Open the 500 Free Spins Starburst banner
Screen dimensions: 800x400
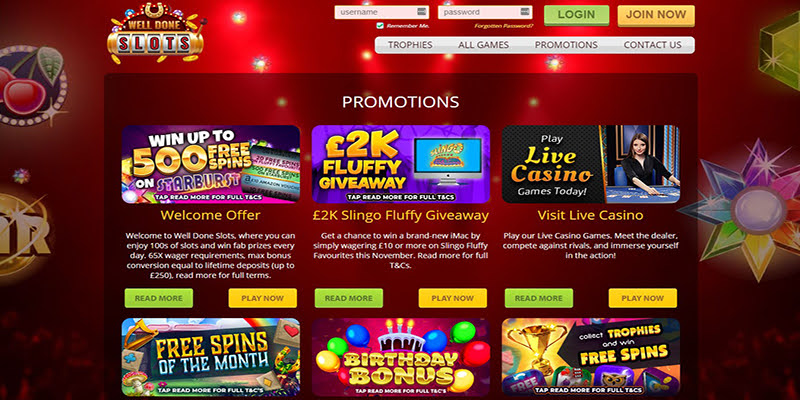[x=211, y=164]
